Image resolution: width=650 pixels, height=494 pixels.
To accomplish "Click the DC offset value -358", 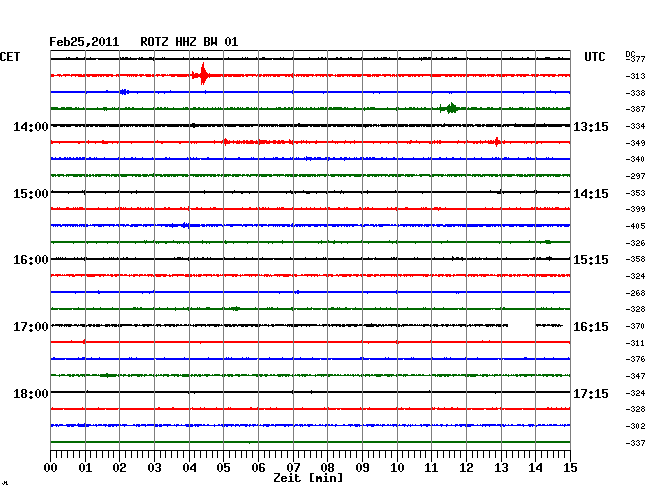I will point(635,259).
